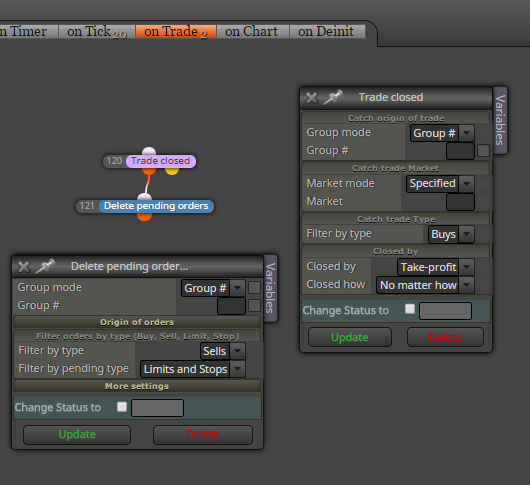Pin the Trade closed panel
The image size is (530, 485).
click(333, 97)
